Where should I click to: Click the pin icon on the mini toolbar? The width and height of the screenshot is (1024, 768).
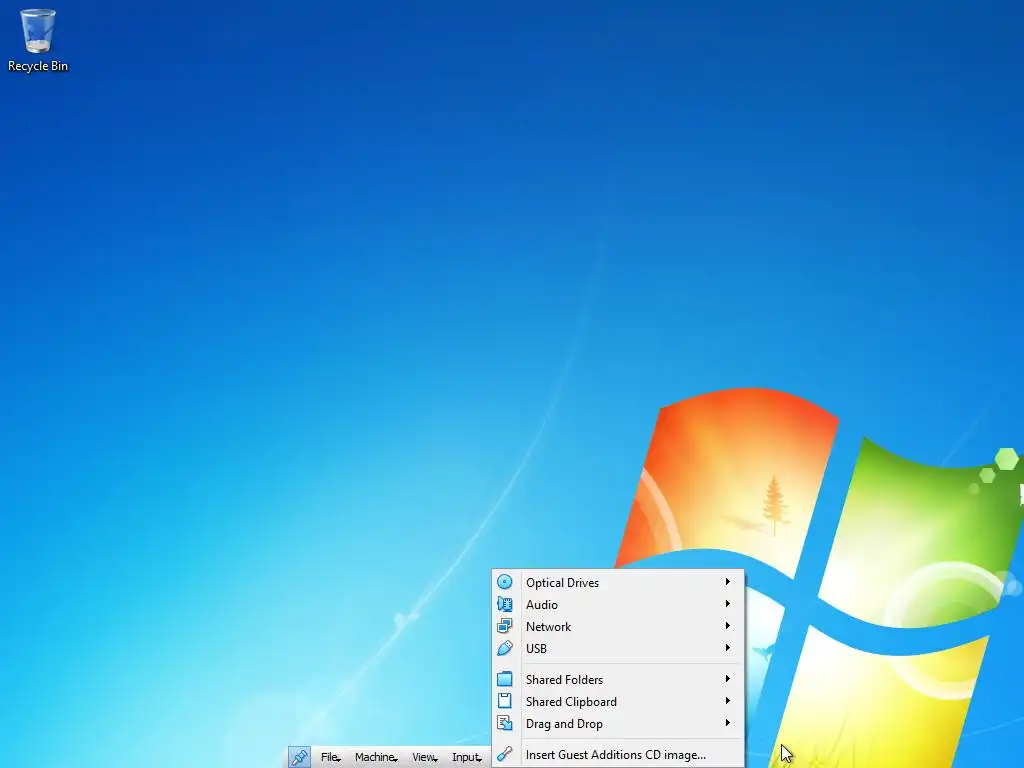coord(299,758)
